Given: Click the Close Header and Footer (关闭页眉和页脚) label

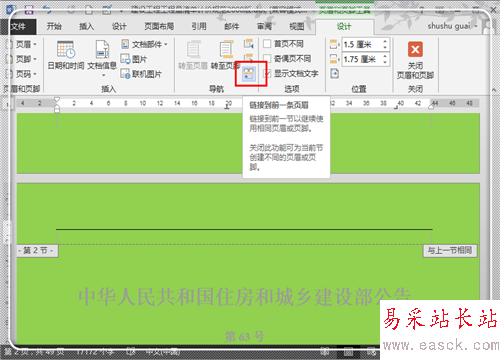Looking at the screenshot, I should 415,70.
